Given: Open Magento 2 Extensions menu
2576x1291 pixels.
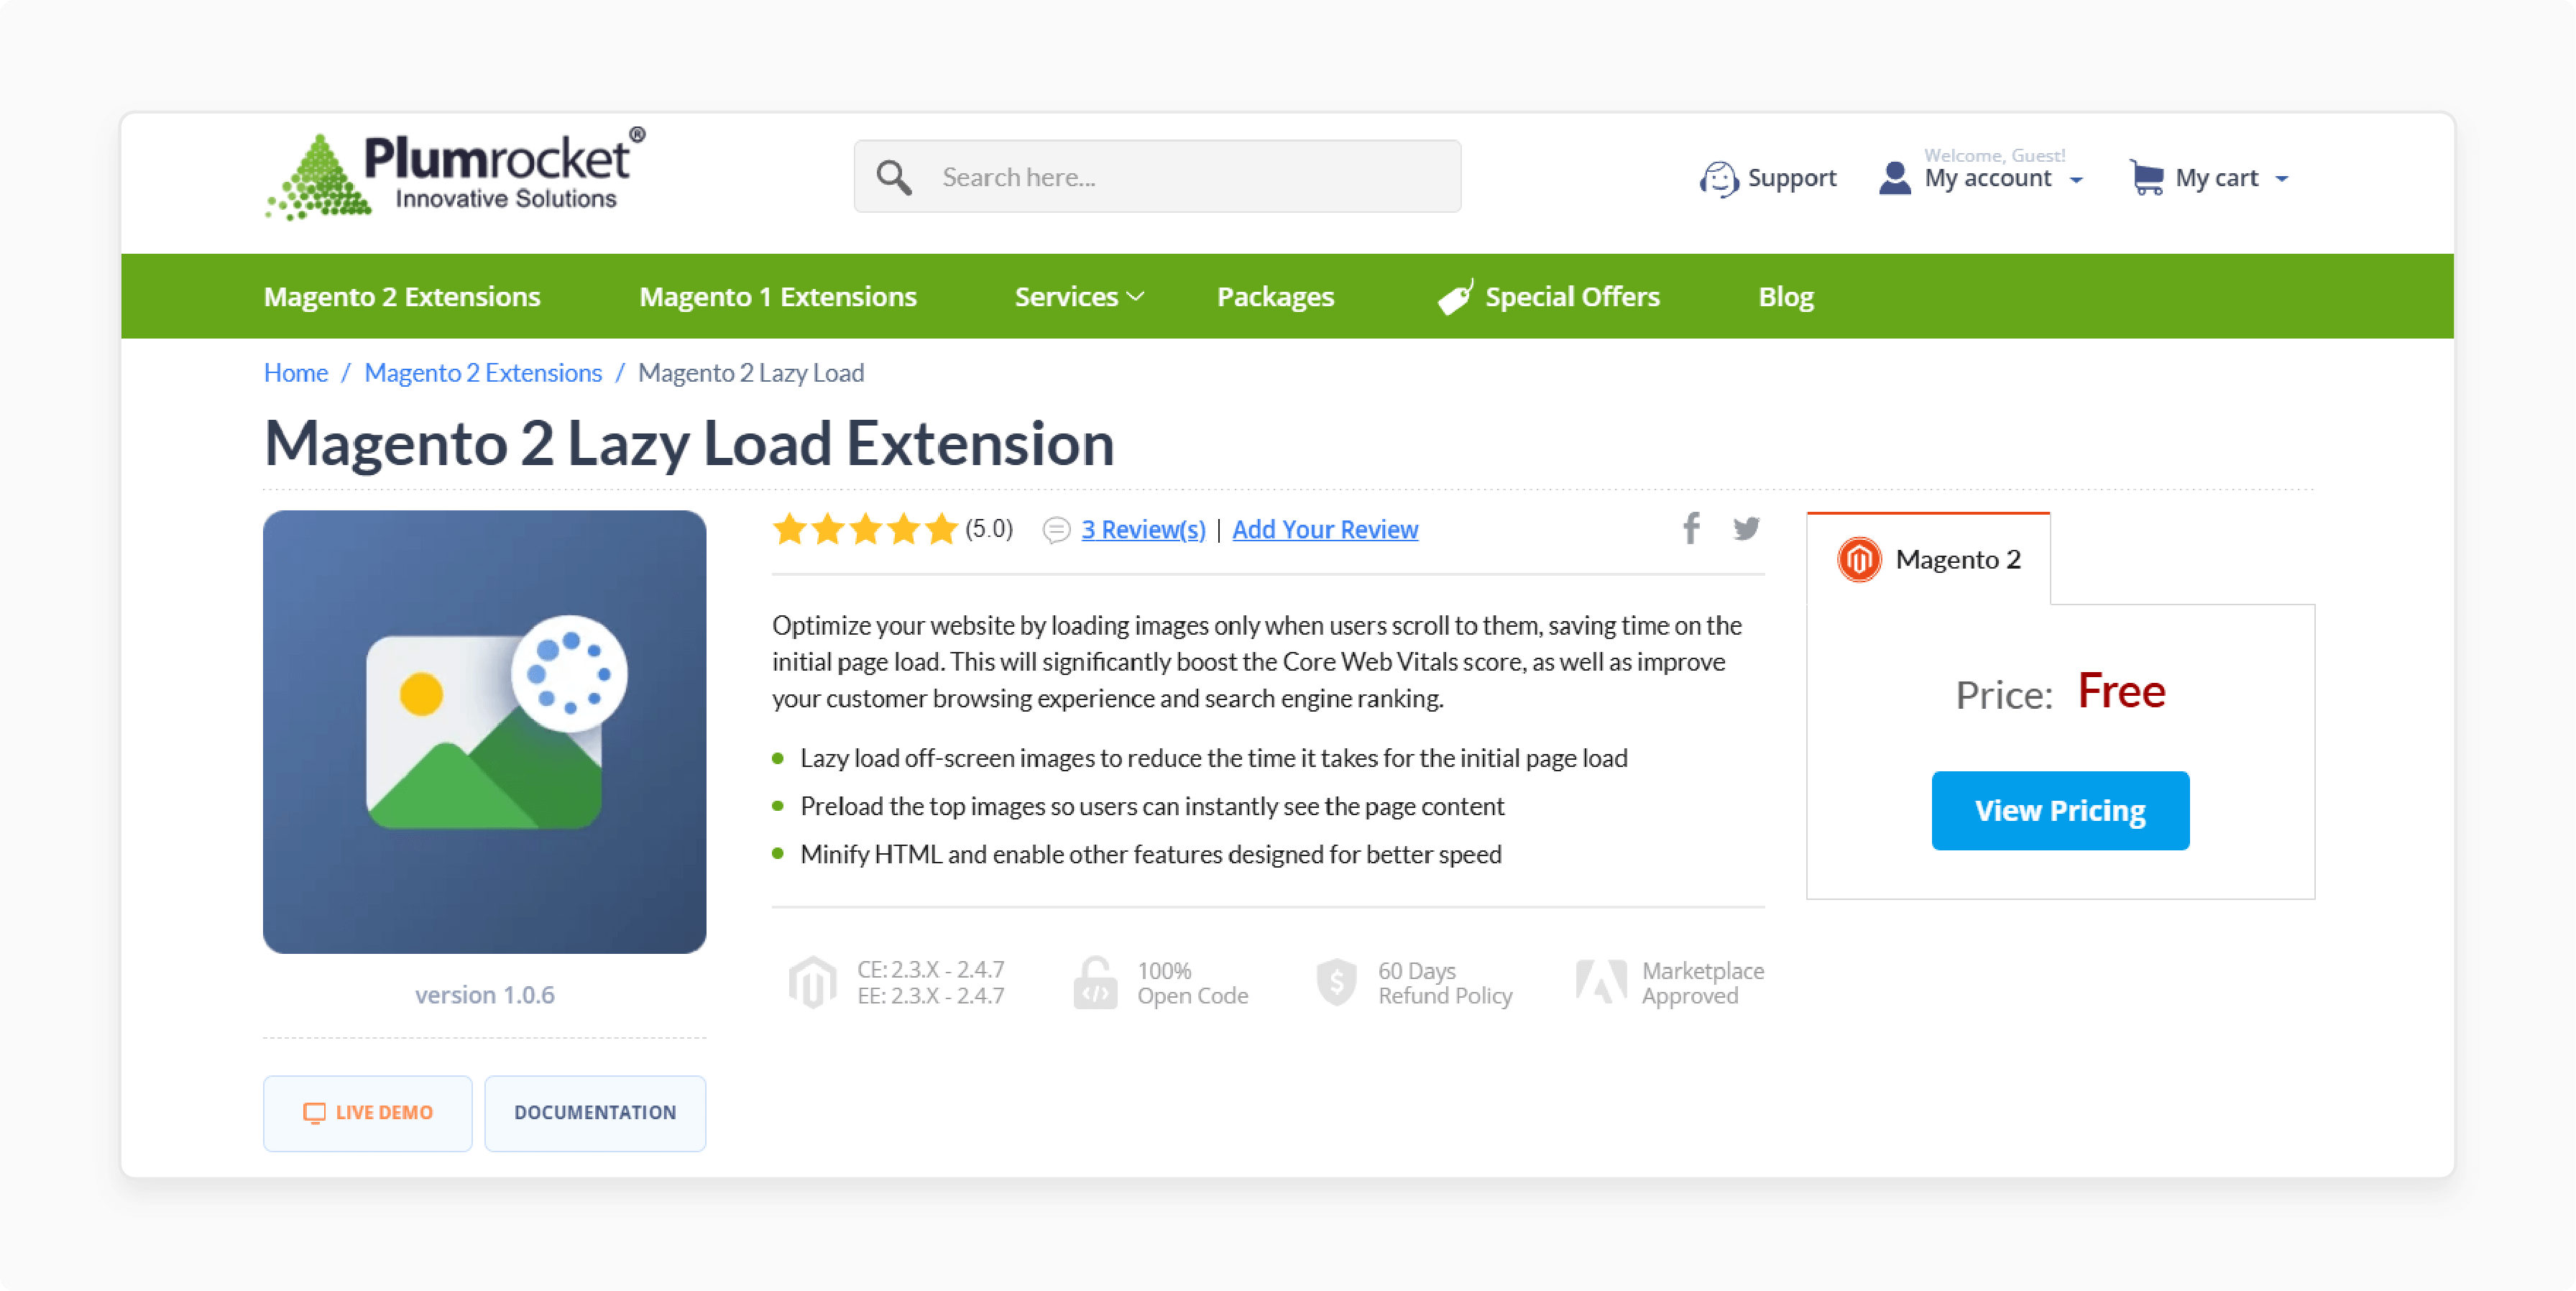Looking at the screenshot, I should 402,297.
